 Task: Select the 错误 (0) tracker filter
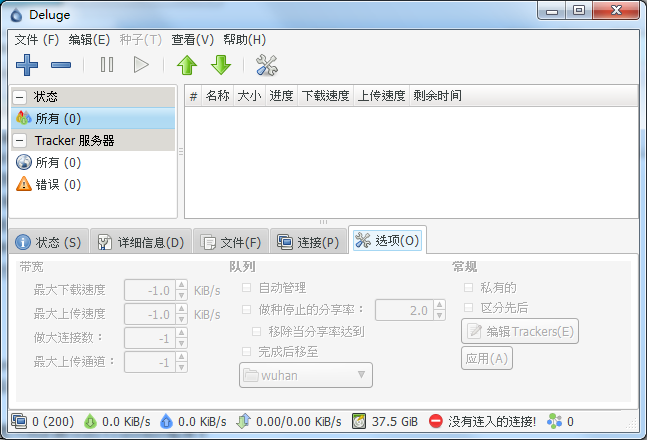(93, 184)
